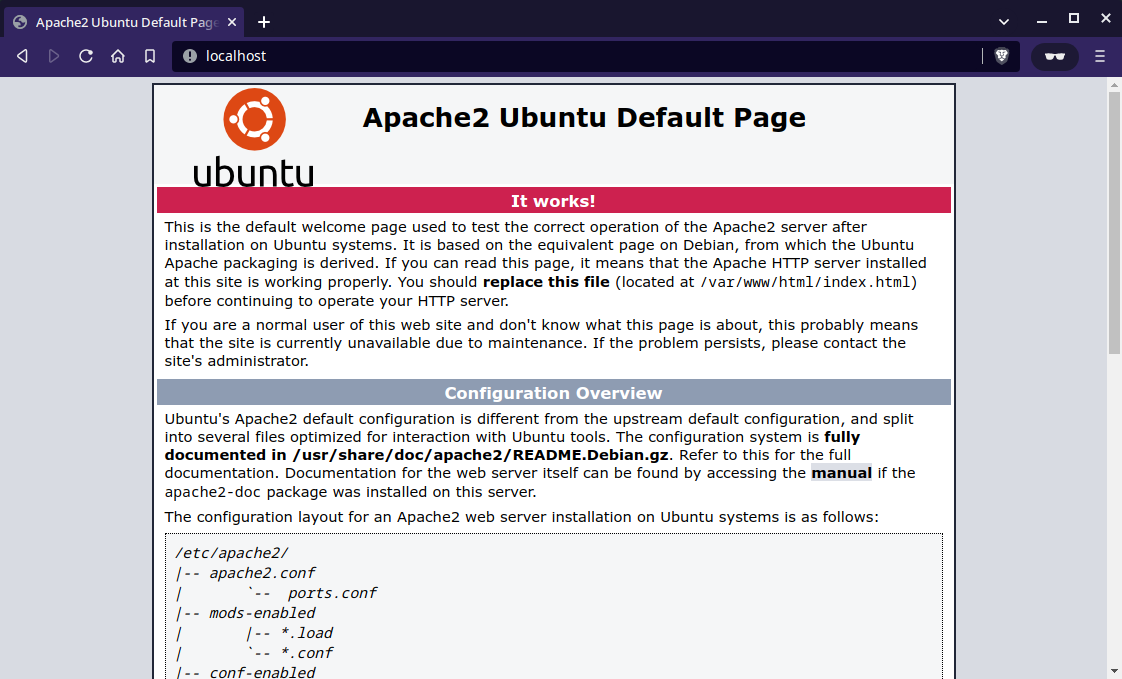Click the site information icon beside localhost
Screen dimensions: 1122x679
pyautogui.click(x=189, y=56)
